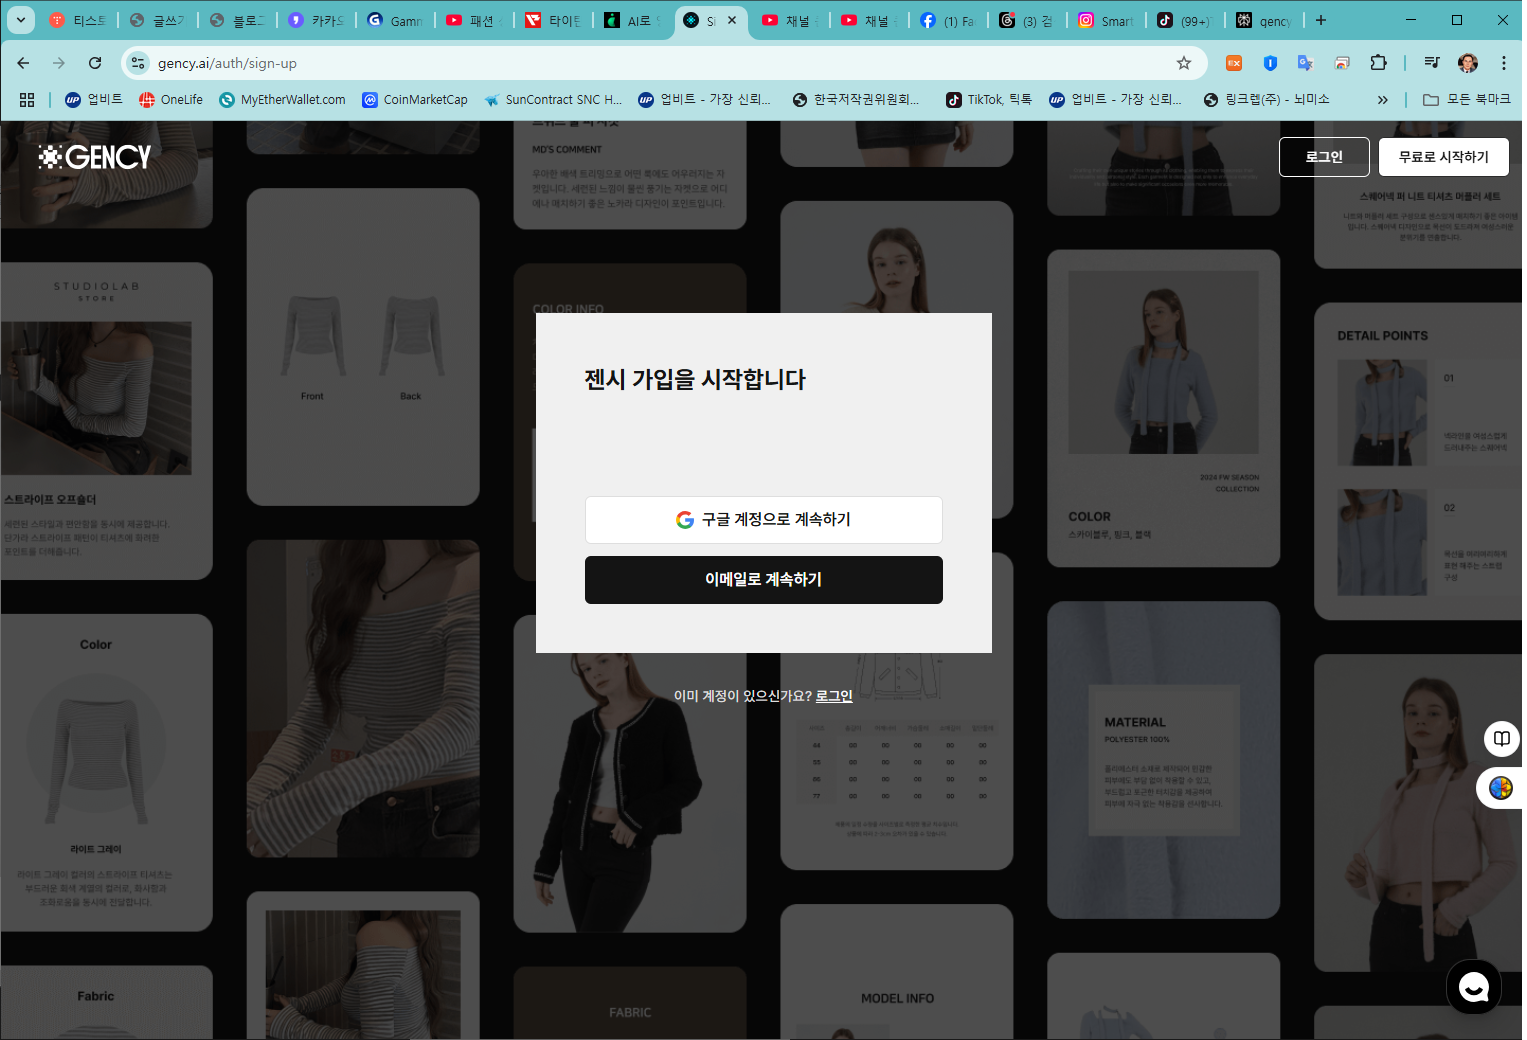Open a new tab with plus button
The image size is (1527, 1040).
point(1321,20)
